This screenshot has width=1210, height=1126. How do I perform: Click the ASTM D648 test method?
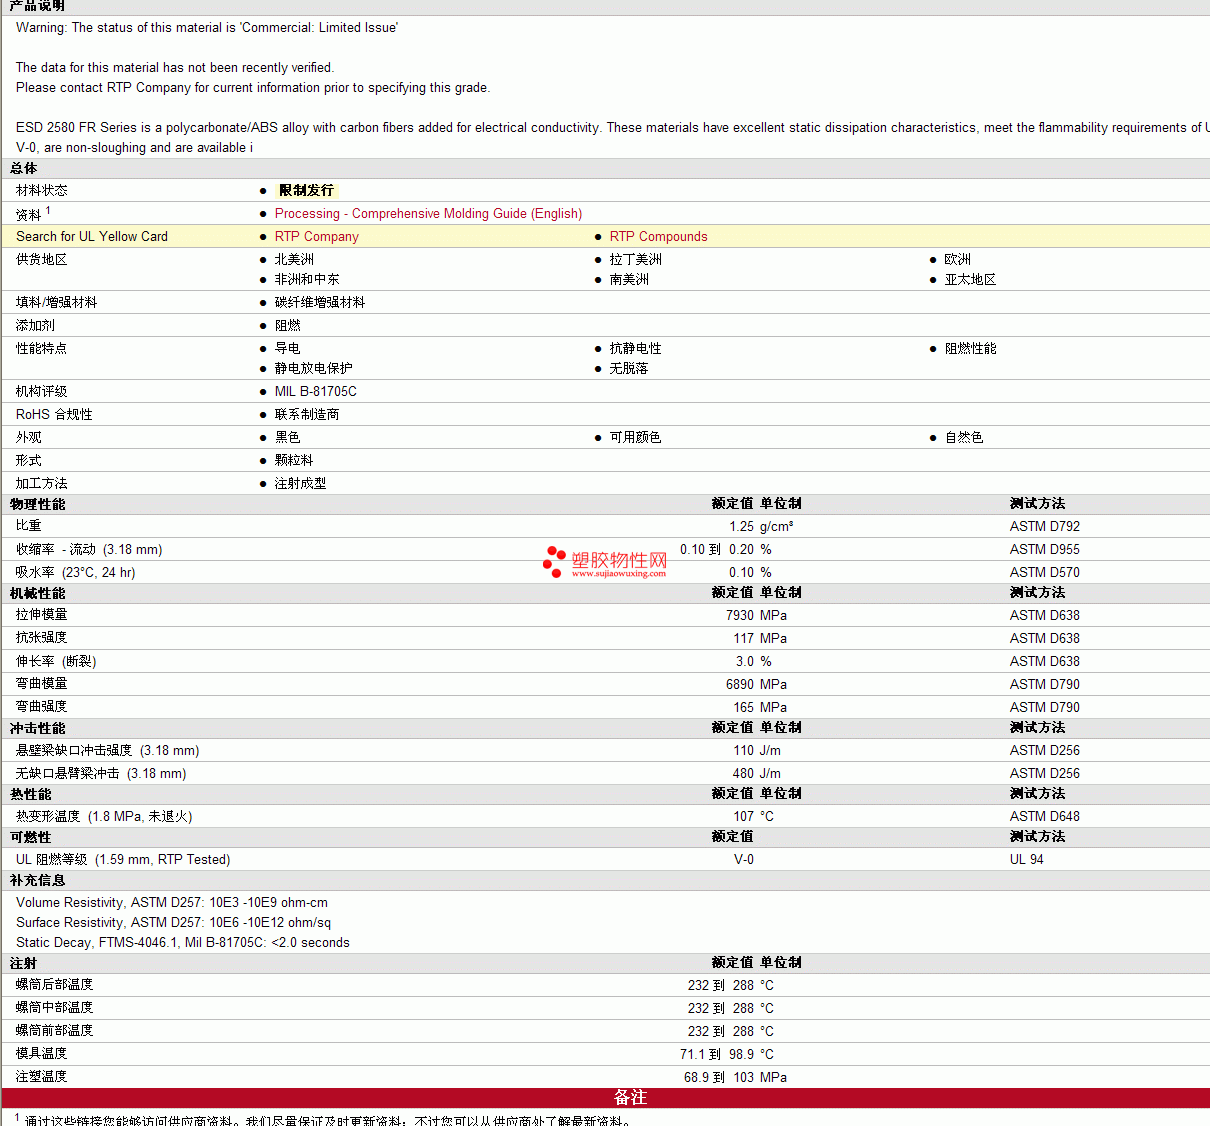coord(1044,816)
